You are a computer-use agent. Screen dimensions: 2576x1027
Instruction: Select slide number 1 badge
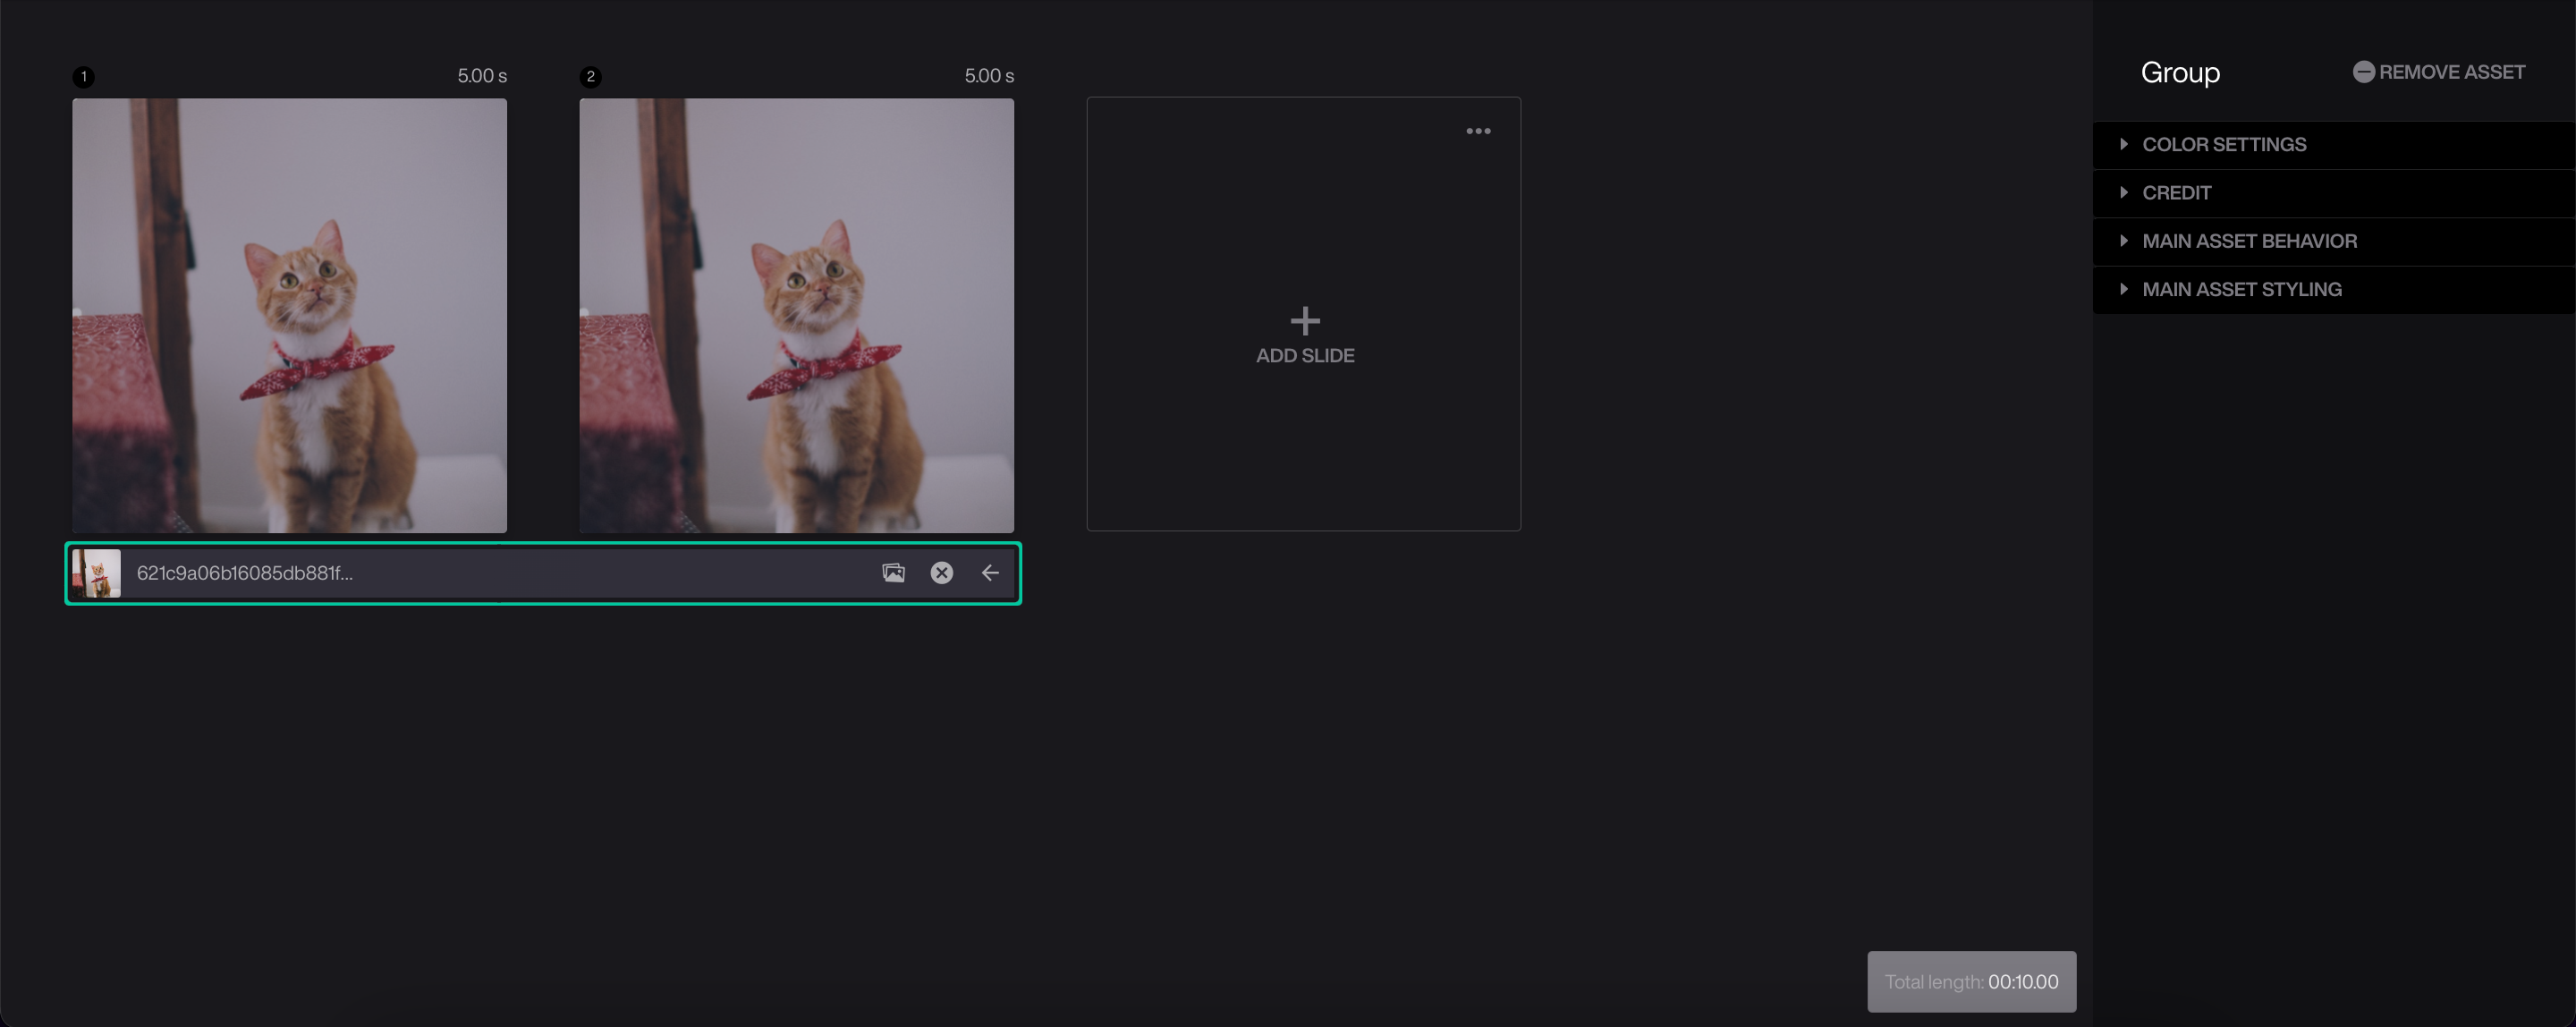[x=84, y=77]
